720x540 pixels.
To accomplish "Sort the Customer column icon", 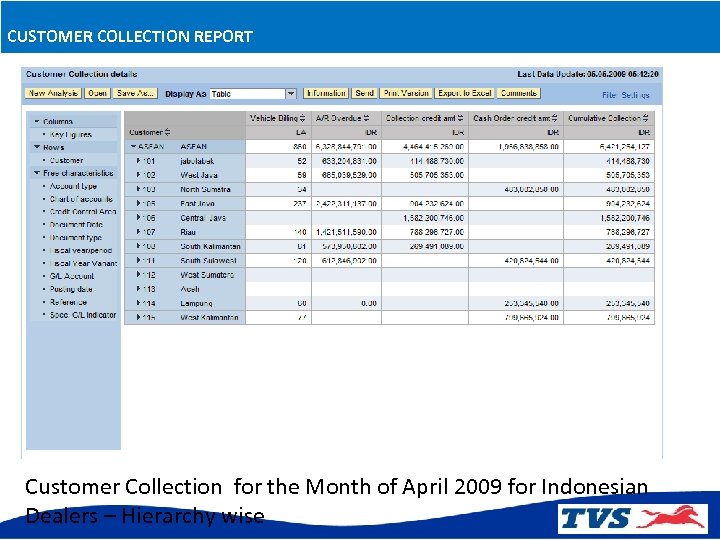I will (168, 133).
